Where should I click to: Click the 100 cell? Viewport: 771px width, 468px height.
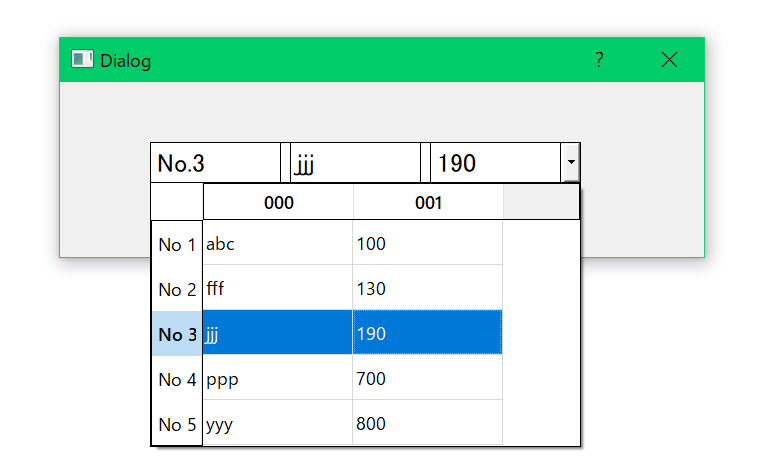[x=427, y=243]
